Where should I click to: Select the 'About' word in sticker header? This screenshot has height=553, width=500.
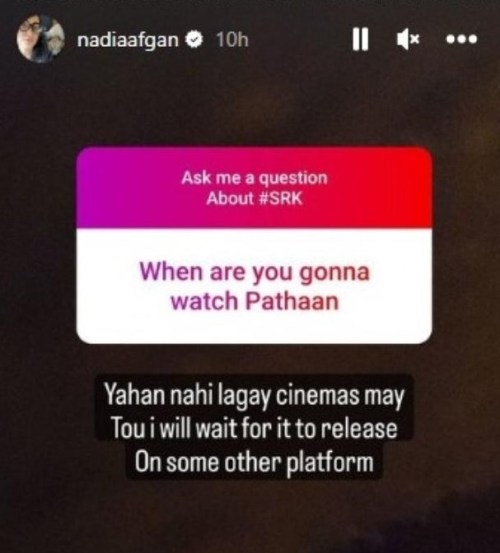(230, 199)
